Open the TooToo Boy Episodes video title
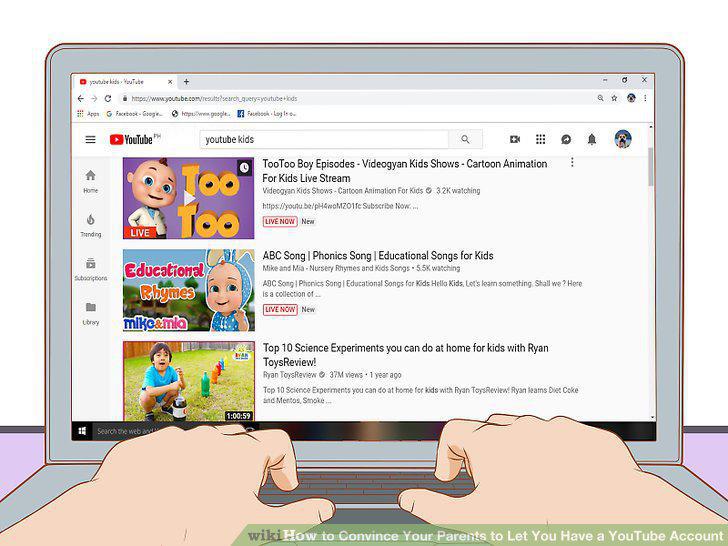 [x=404, y=171]
